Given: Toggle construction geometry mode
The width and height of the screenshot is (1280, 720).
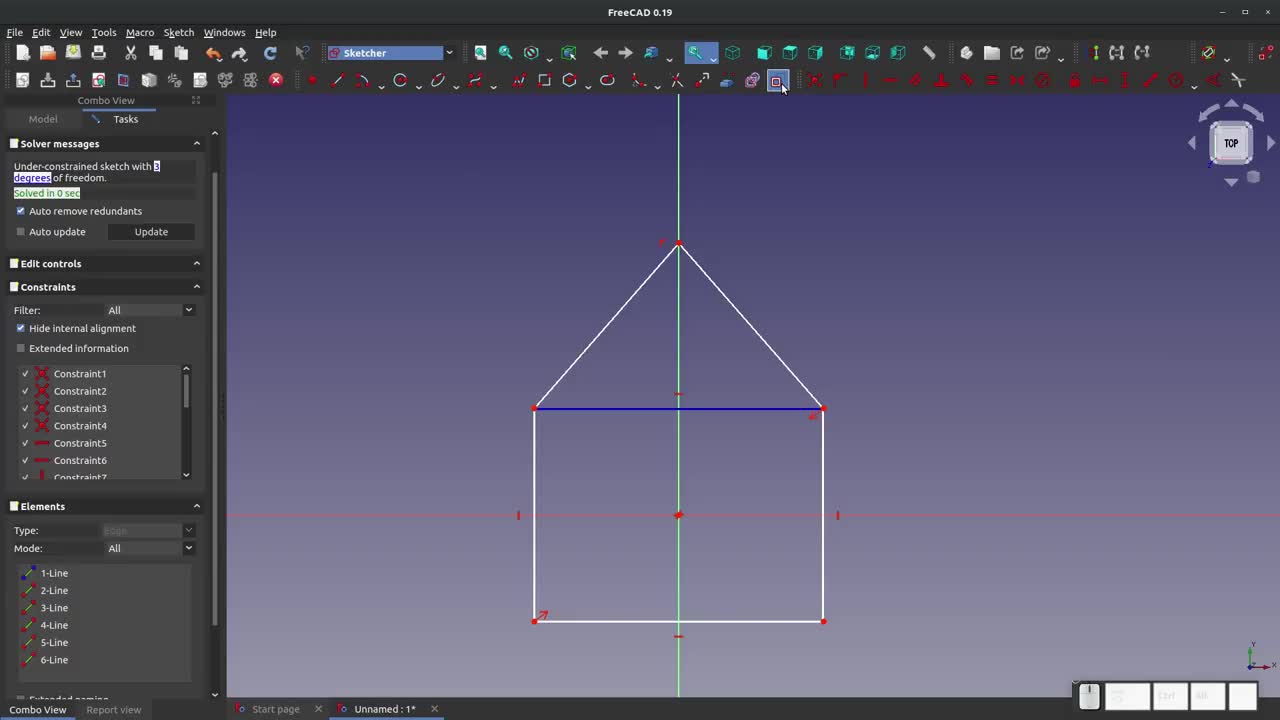Looking at the screenshot, I should tap(776, 80).
